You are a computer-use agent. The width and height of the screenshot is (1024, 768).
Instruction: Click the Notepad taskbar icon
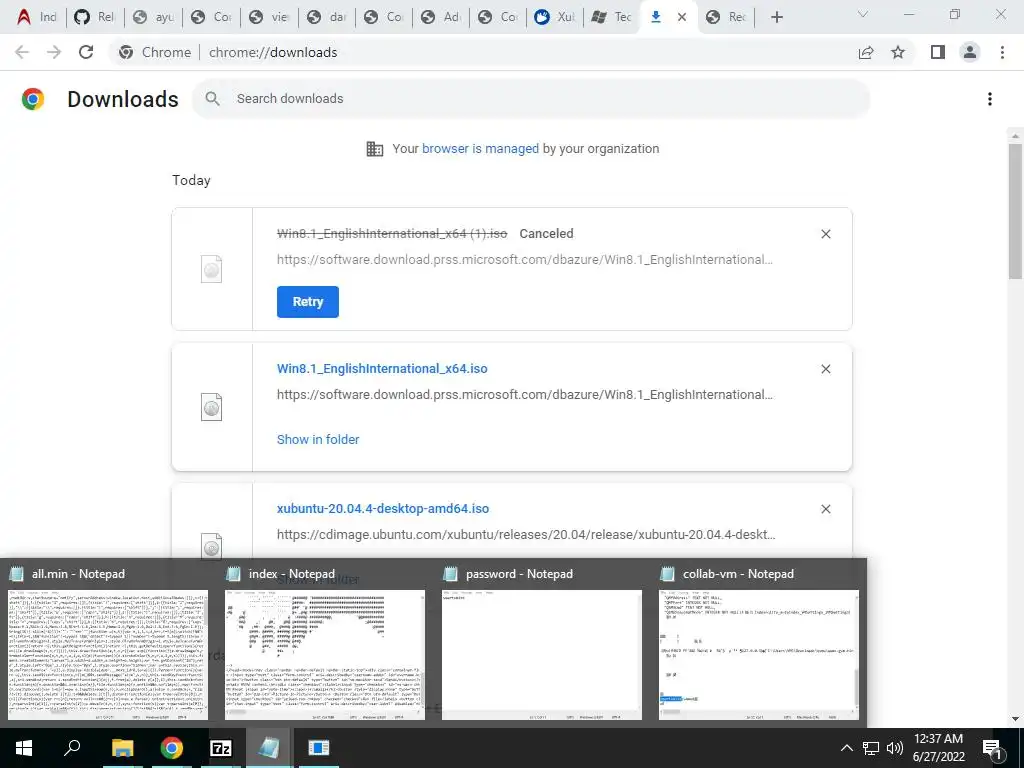coord(269,748)
